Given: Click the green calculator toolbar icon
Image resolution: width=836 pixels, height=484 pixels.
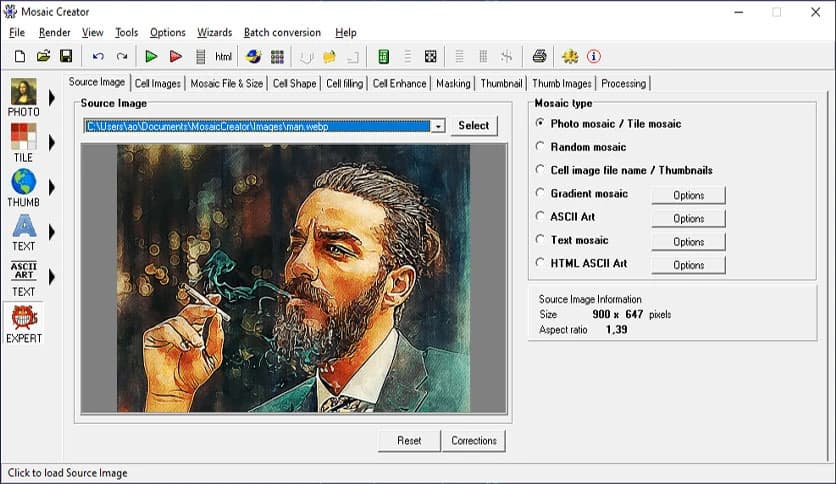Looking at the screenshot, I should (383, 56).
